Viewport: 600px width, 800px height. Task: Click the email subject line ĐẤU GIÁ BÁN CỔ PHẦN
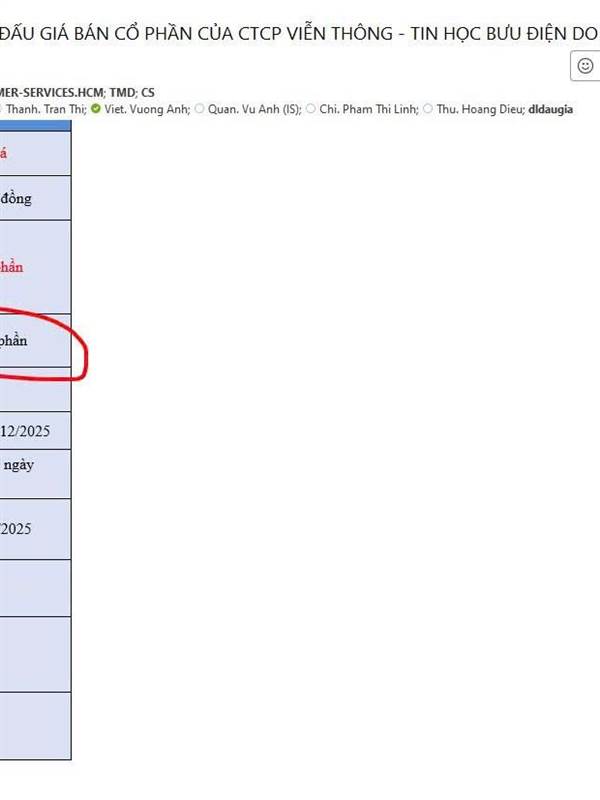click(298, 34)
